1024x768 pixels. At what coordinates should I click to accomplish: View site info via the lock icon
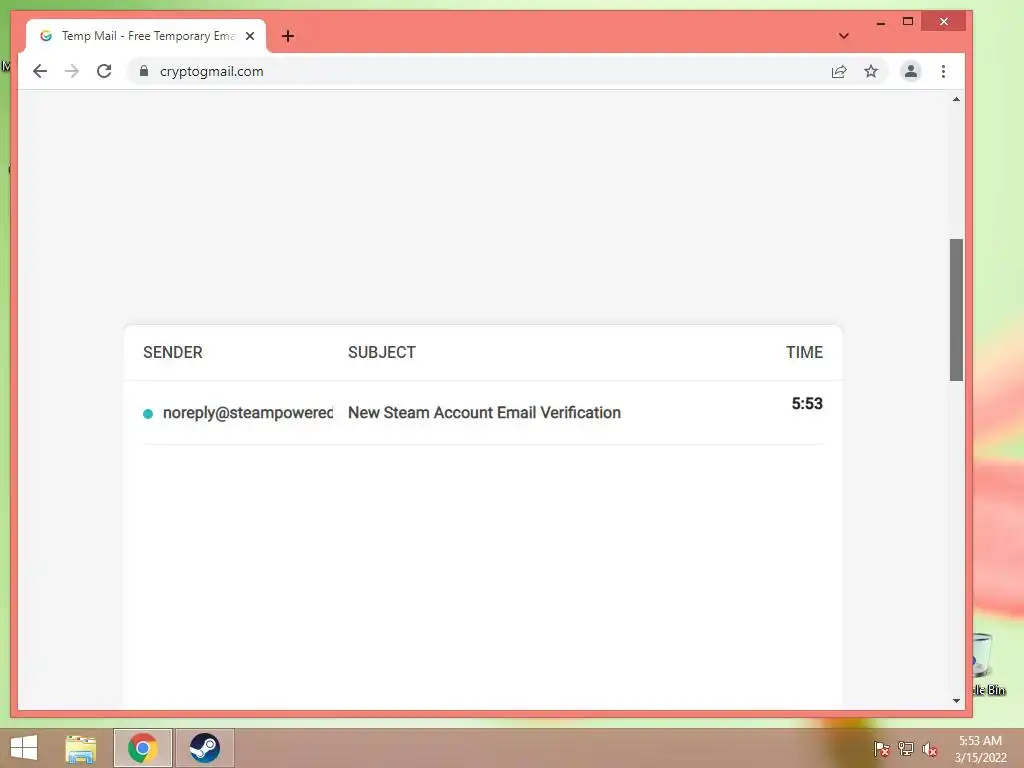[144, 71]
